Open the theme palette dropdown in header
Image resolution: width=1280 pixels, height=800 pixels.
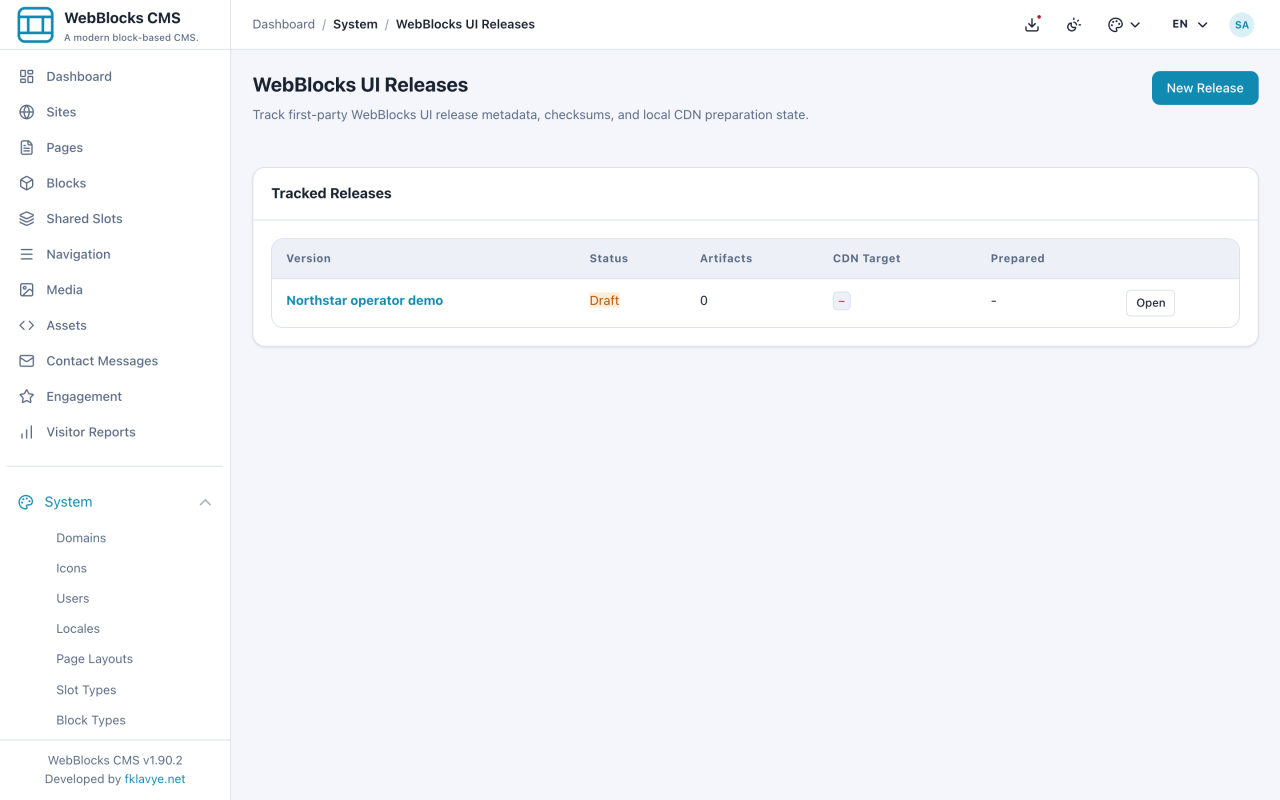click(1124, 24)
